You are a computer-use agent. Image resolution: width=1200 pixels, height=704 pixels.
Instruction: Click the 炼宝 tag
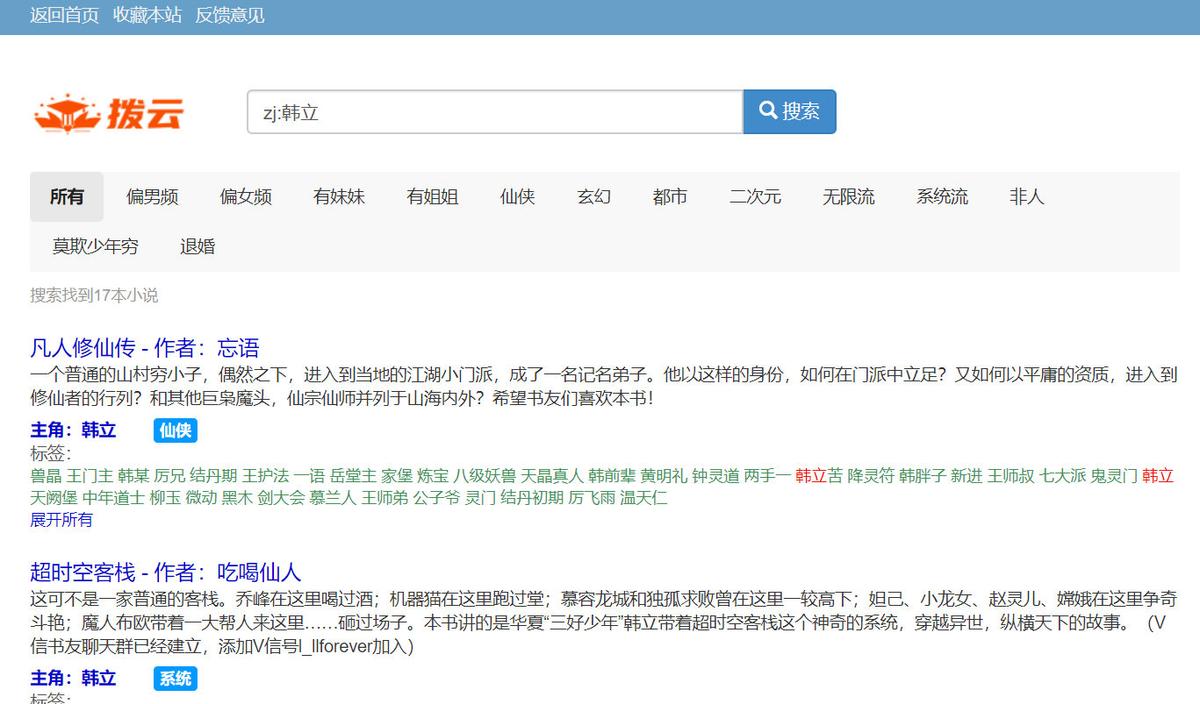[434, 476]
